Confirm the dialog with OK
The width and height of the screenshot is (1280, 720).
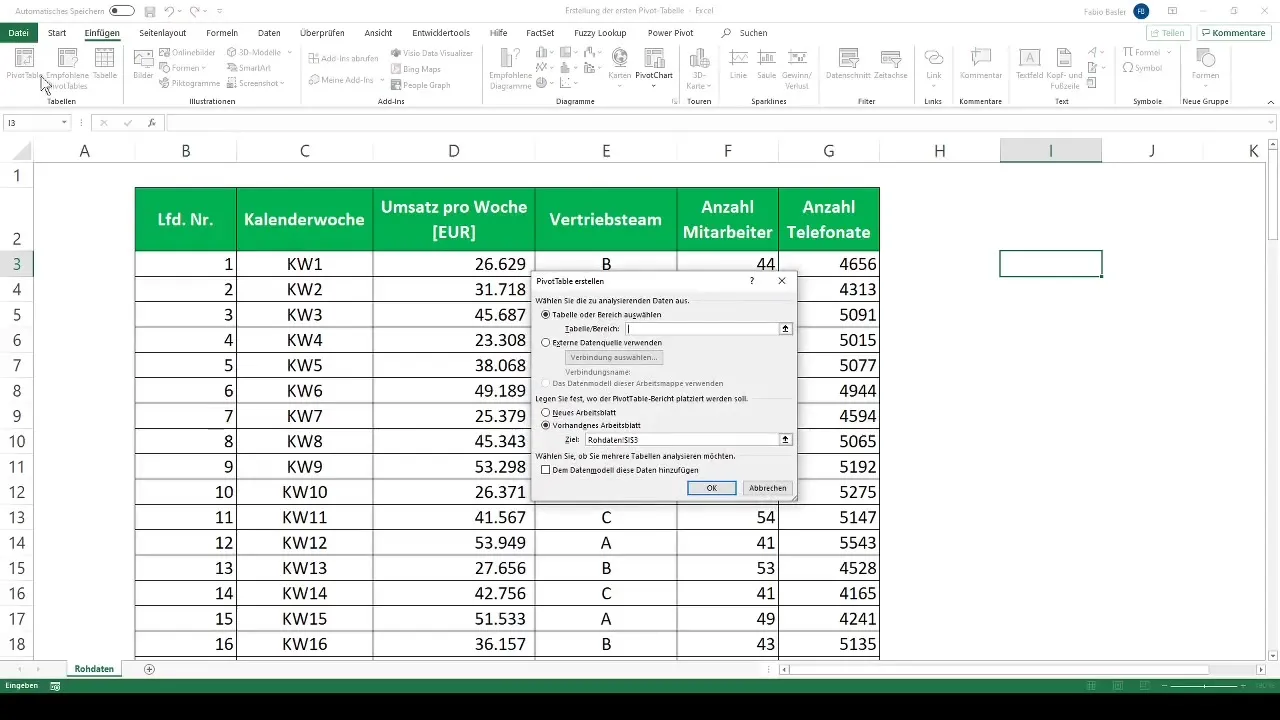click(712, 488)
